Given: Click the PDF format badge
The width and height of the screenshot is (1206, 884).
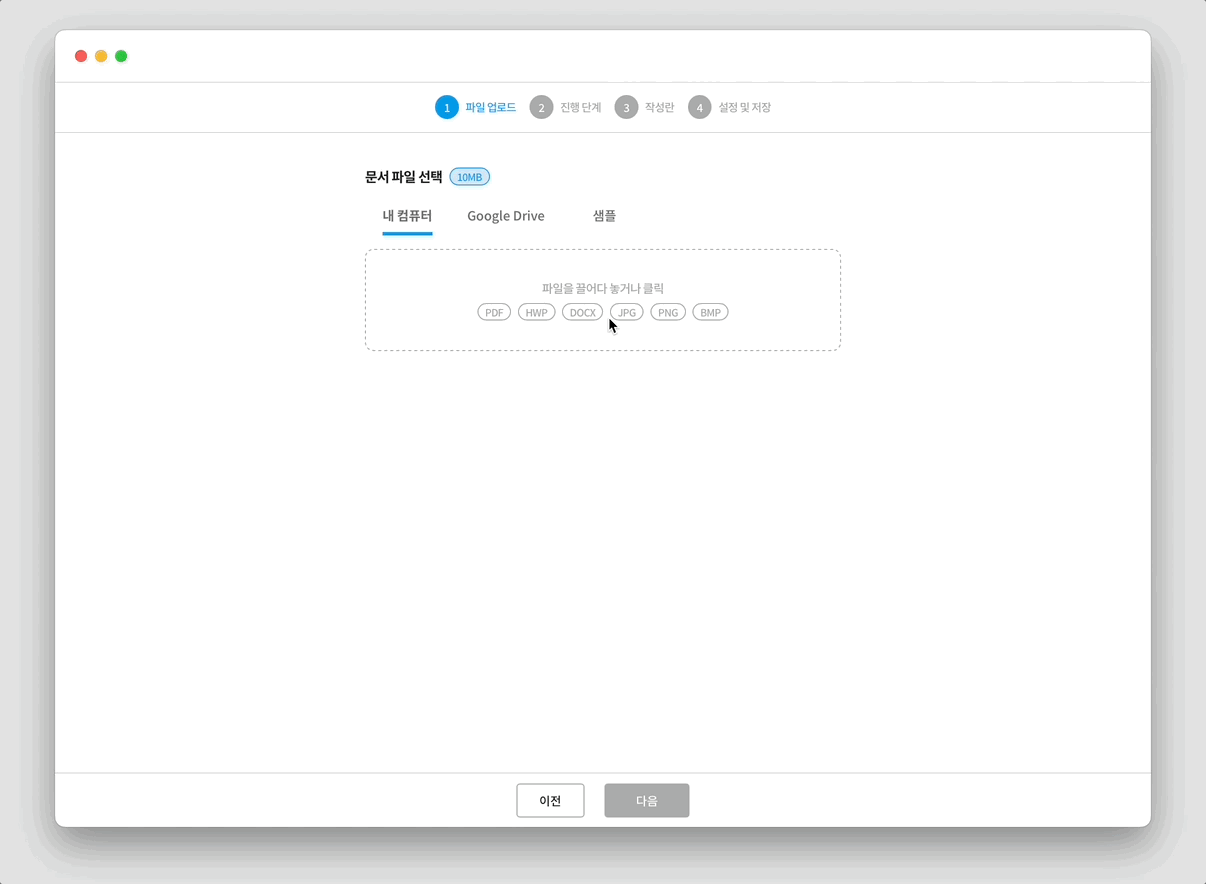Looking at the screenshot, I should pyautogui.click(x=494, y=313).
